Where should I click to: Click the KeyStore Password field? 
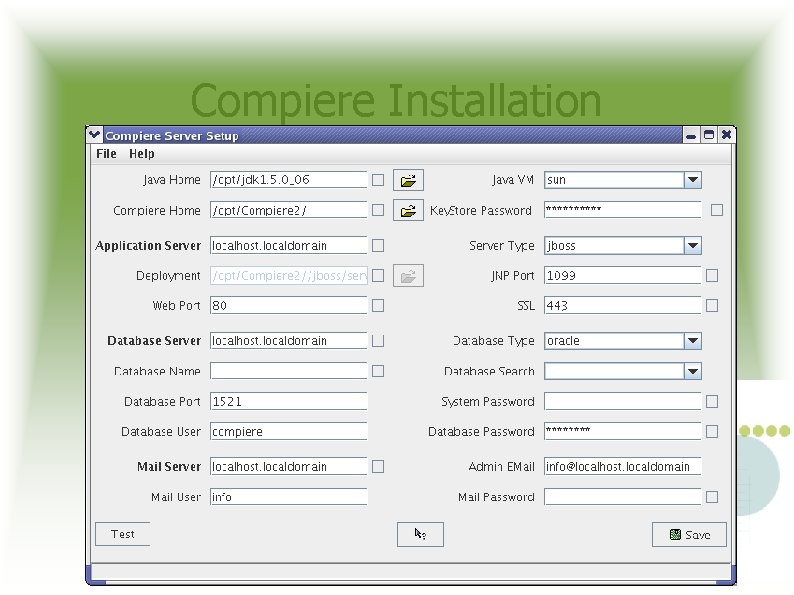(x=623, y=210)
